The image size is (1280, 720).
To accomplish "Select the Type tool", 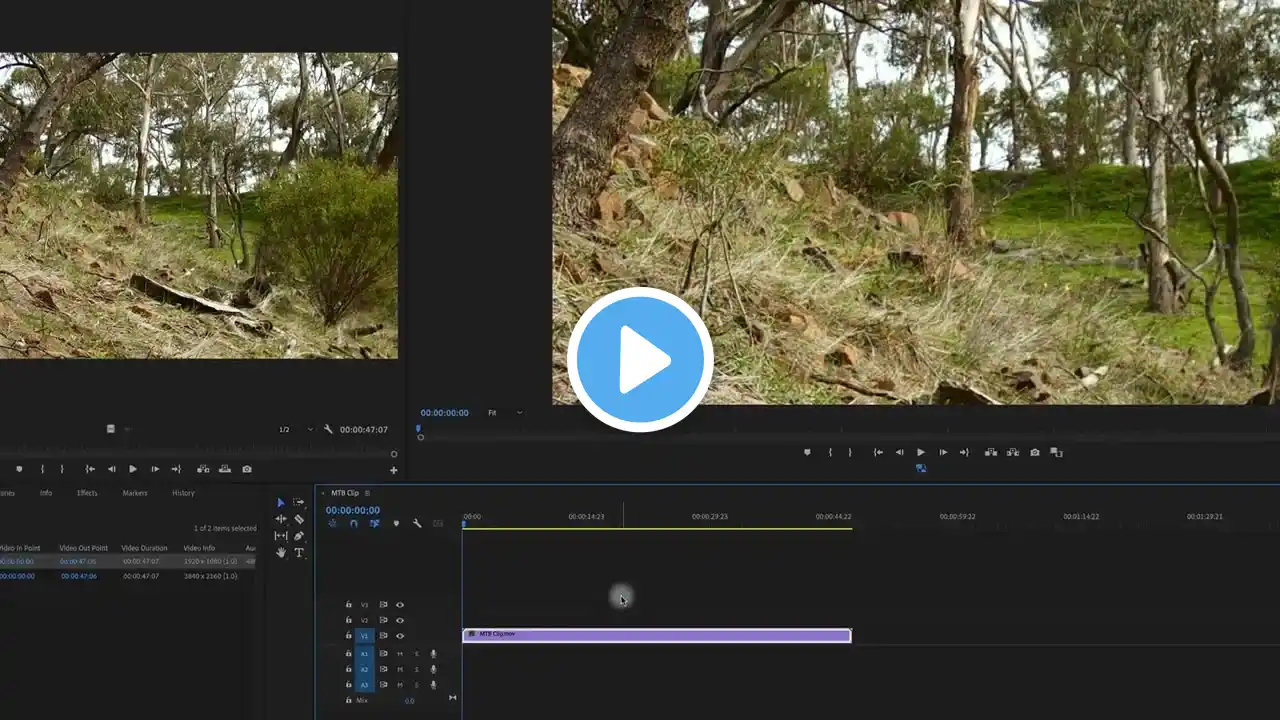I will pos(299,552).
